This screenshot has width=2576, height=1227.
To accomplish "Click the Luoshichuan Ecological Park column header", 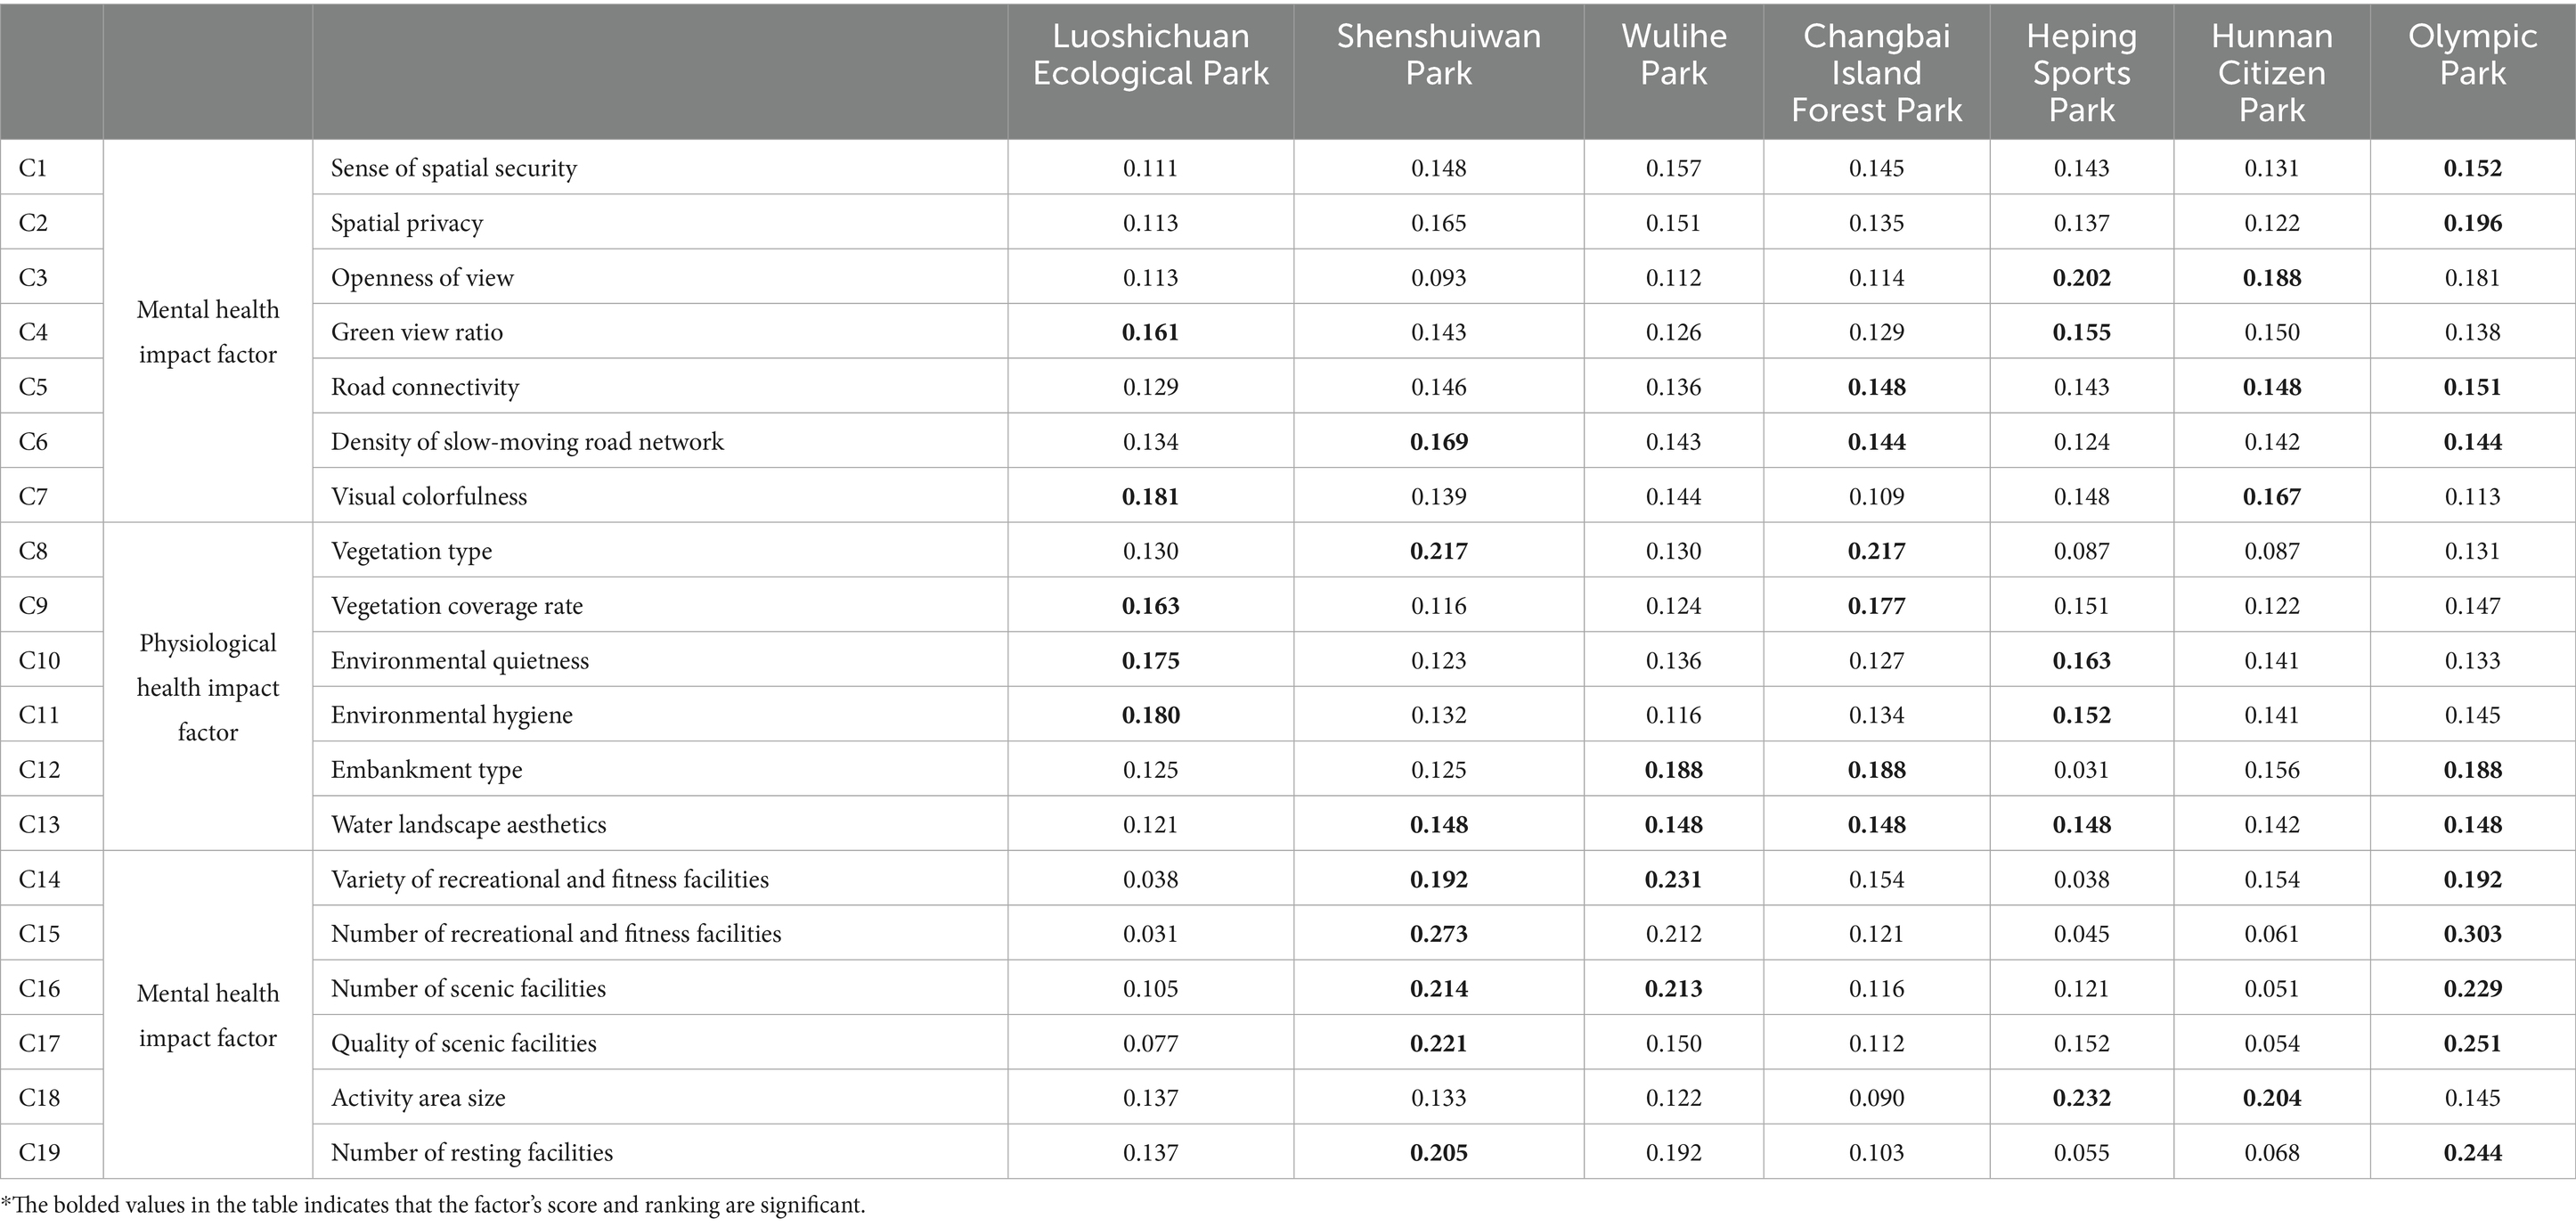I will (x=1150, y=55).
